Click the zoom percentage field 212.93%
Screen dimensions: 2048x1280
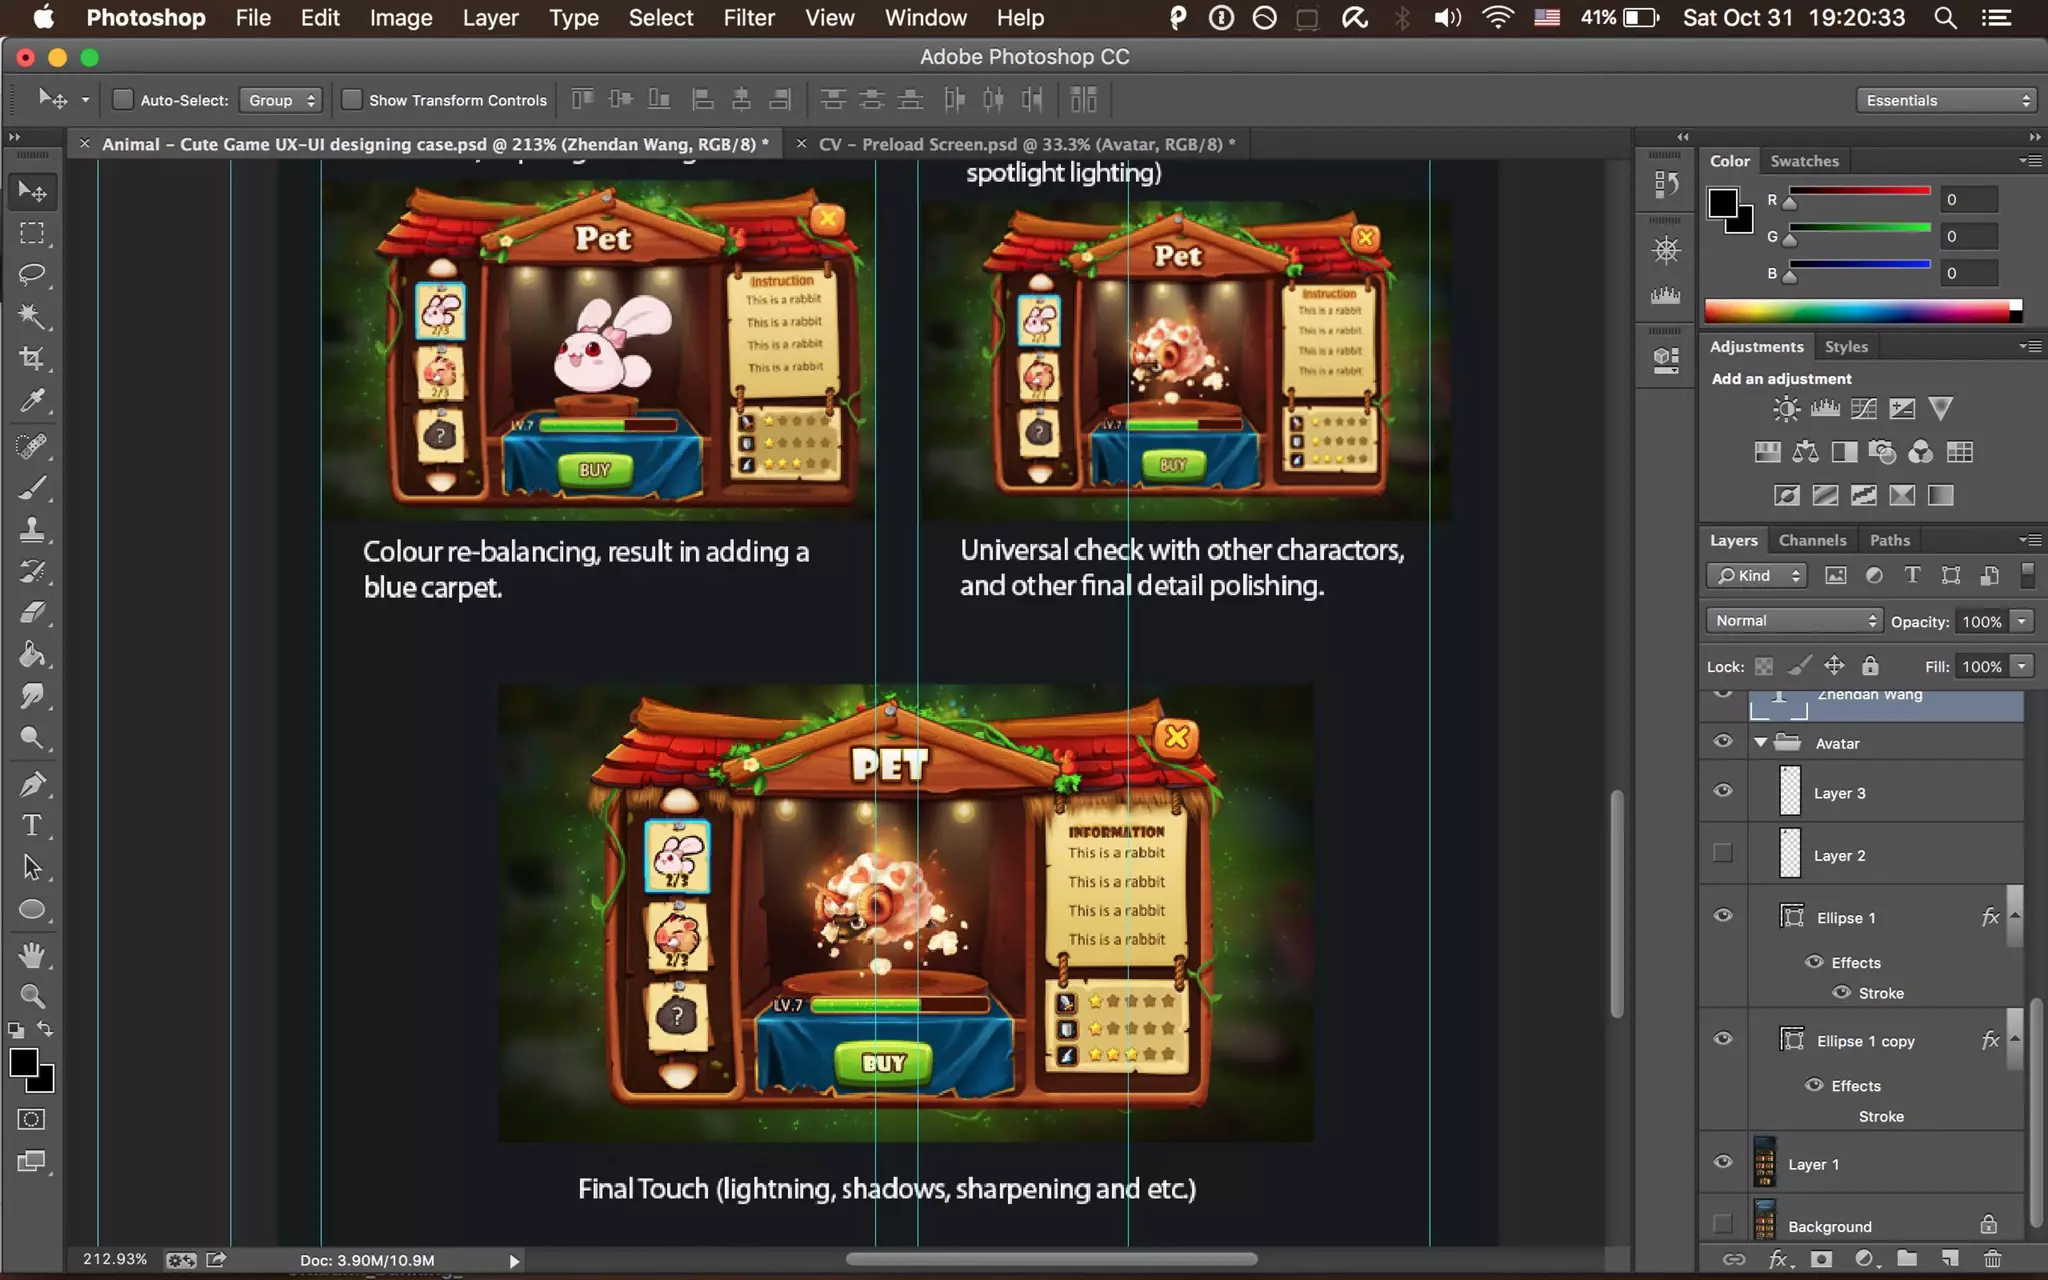pyautogui.click(x=115, y=1259)
